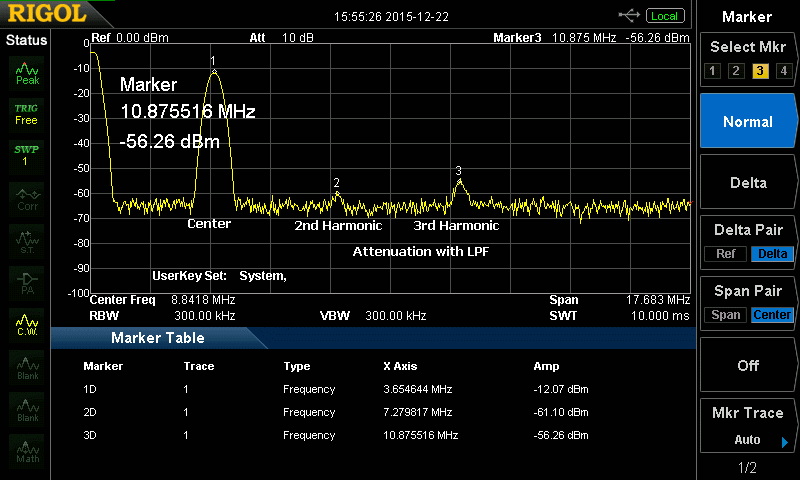Click the Math trace status icon
Screen dimensions: 800x480
click(26, 451)
